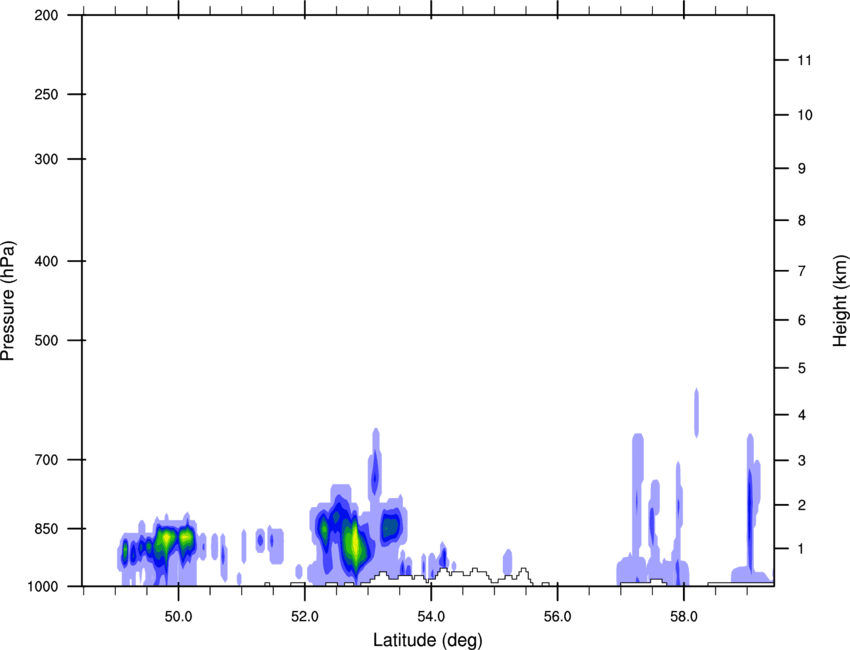Select the 700 pressure tick label
Viewport: 850px width, 650px height.
click(x=46, y=460)
